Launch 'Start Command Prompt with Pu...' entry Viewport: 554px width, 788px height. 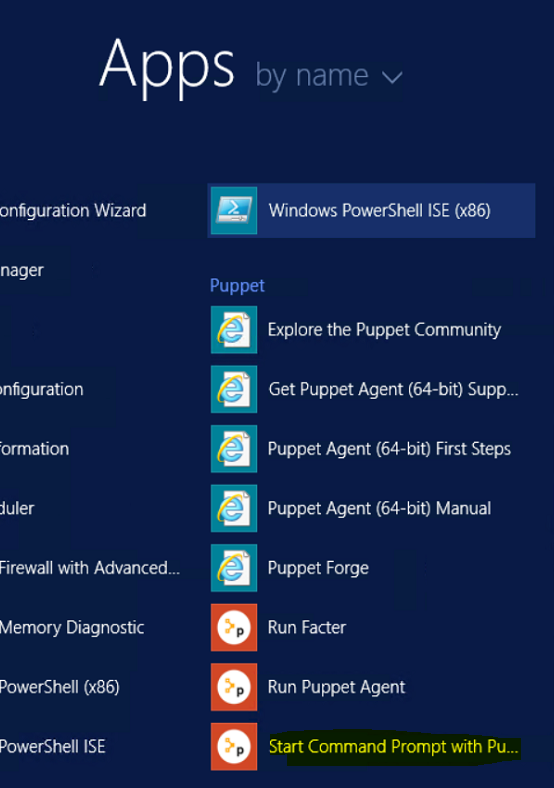click(393, 747)
